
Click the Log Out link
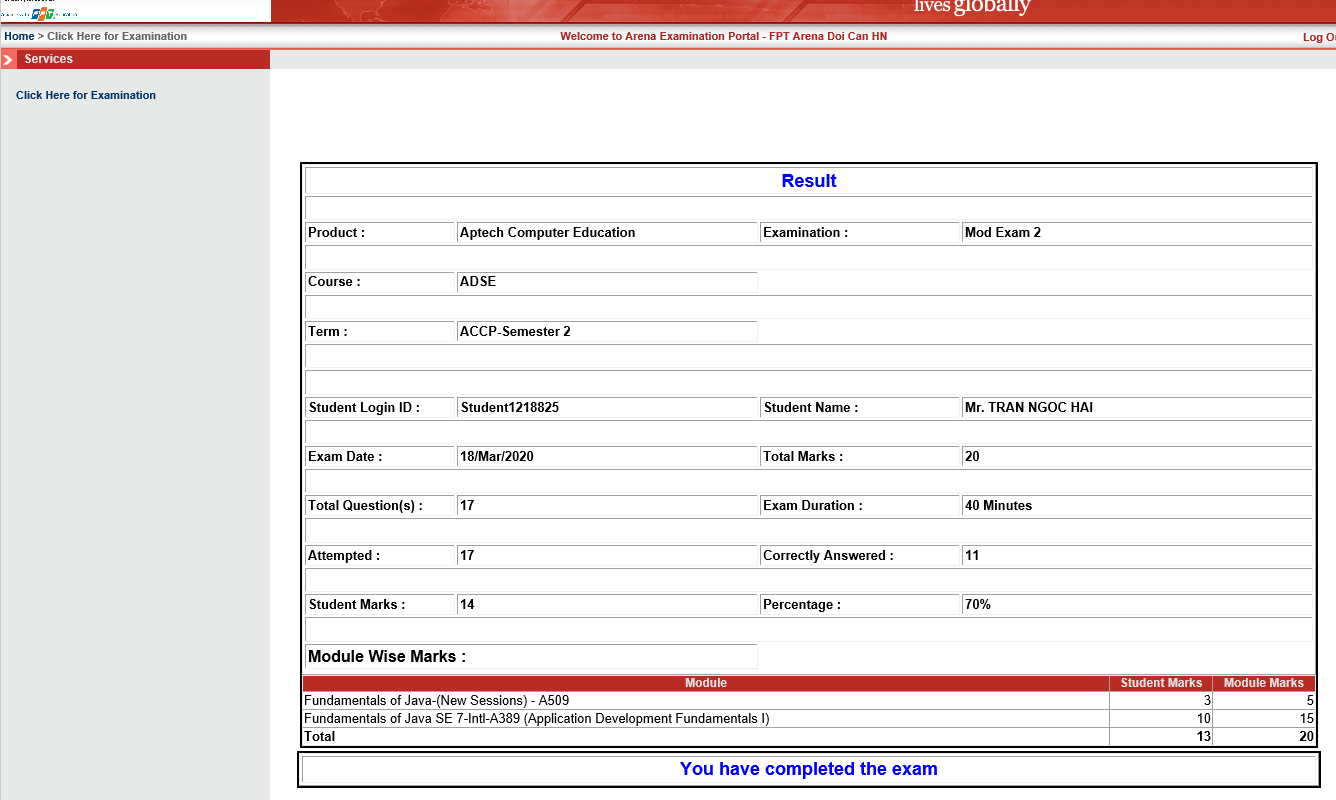tap(1319, 37)
